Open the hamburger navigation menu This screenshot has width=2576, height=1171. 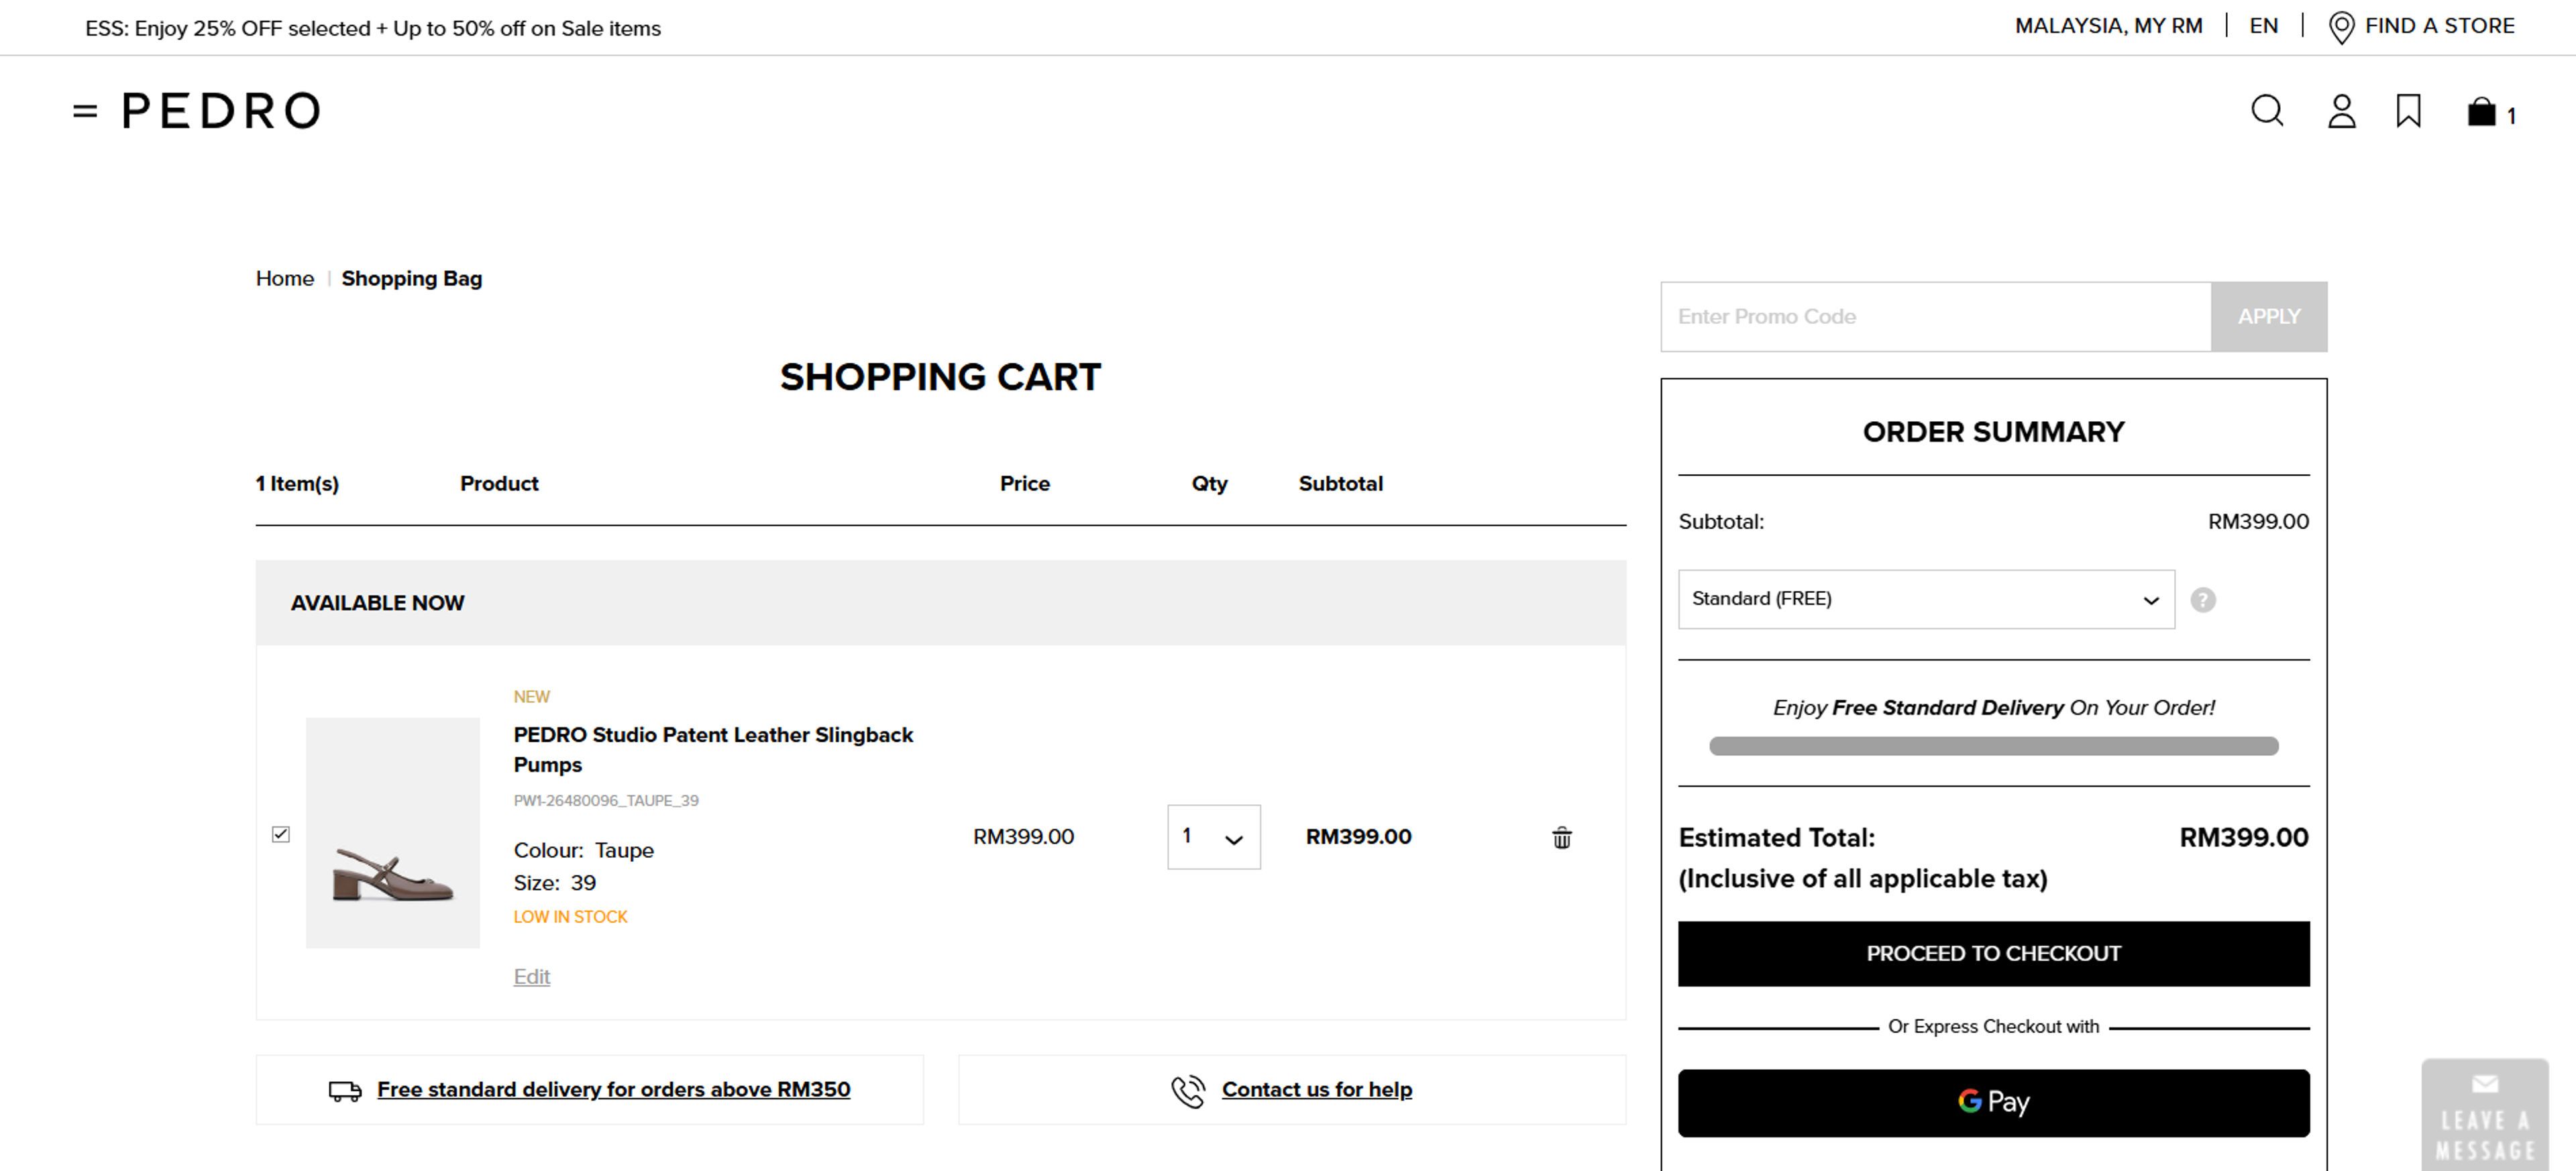[85, 112]
